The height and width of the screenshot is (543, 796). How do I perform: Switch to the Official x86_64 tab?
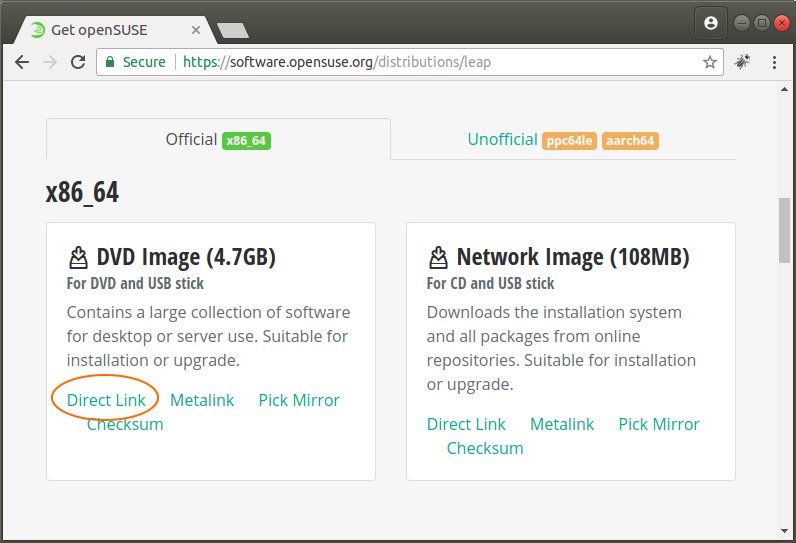[x=218, y=140]
